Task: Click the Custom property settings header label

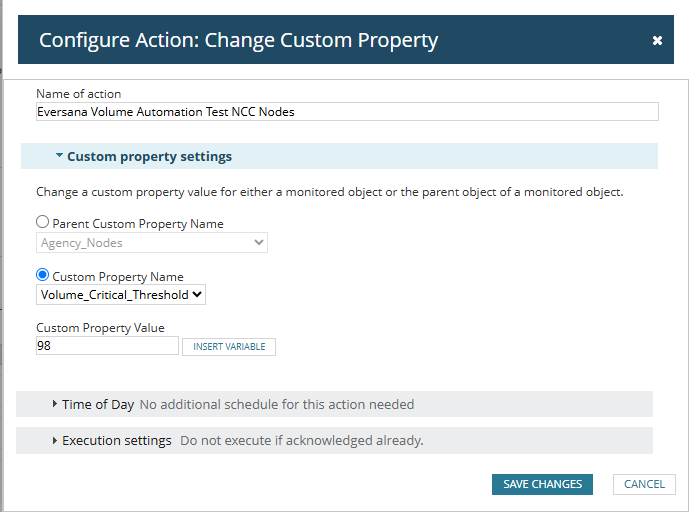Action: (149, 157)
